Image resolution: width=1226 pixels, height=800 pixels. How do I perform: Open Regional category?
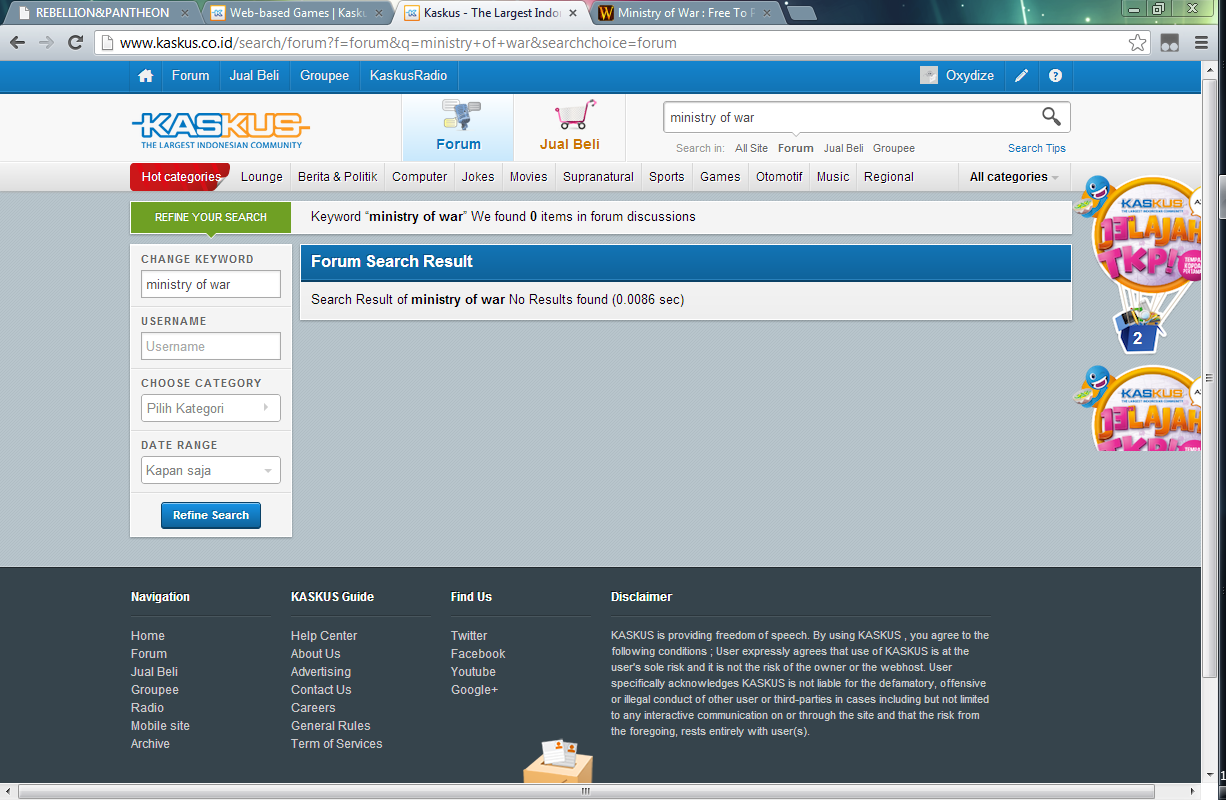(889, 177)
